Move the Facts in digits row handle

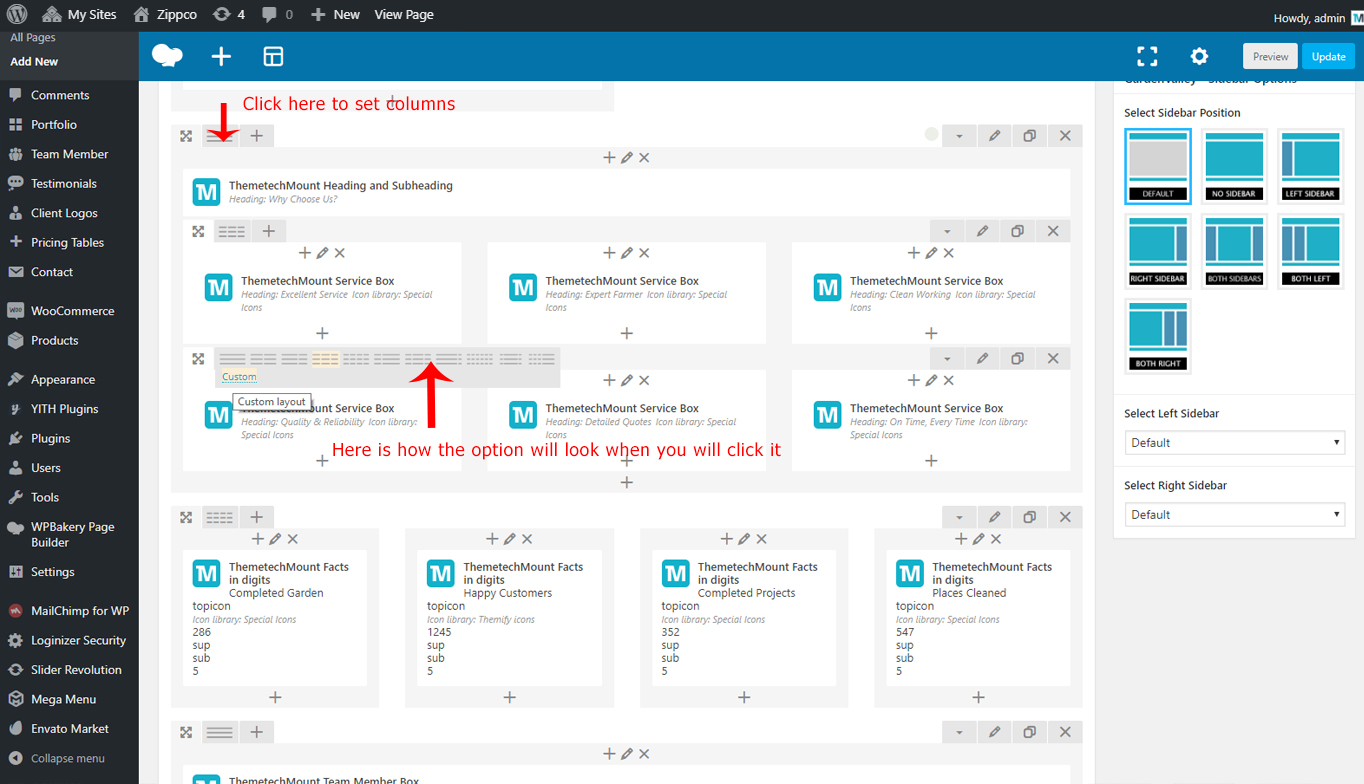coord(186,517)
